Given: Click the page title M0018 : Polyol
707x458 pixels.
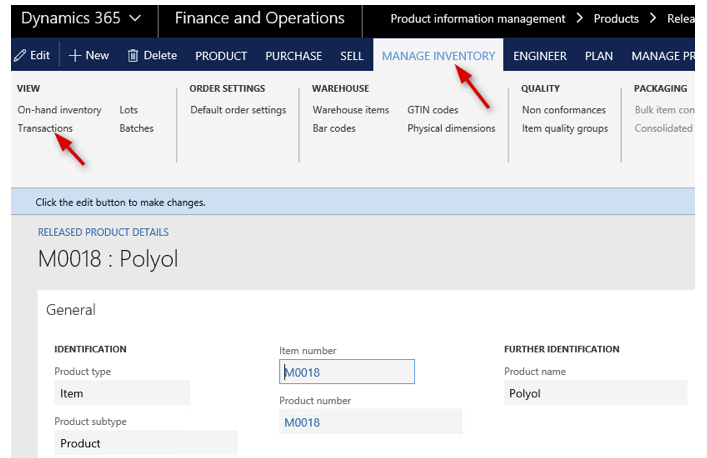Looking at the screenshot, I should tap(108, 259).
